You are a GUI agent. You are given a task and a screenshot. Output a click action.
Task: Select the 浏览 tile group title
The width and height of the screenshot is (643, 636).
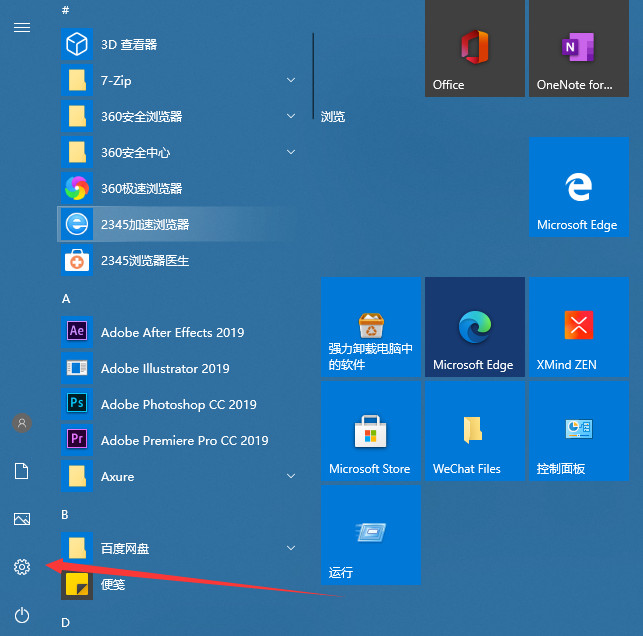333,117
